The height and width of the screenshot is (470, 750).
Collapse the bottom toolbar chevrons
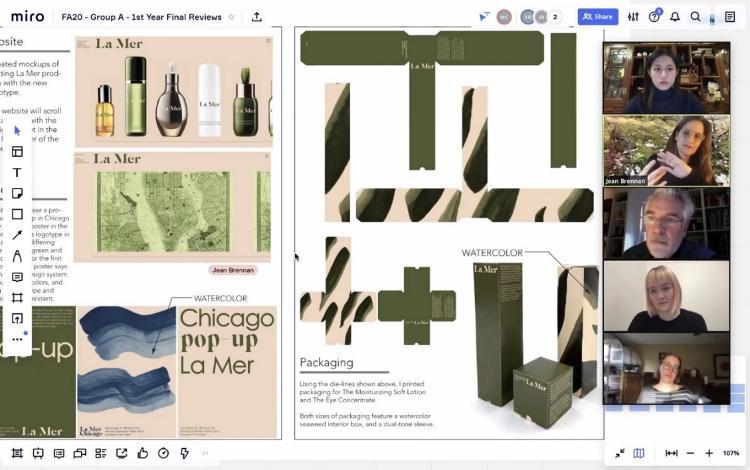tap(206, 453)
